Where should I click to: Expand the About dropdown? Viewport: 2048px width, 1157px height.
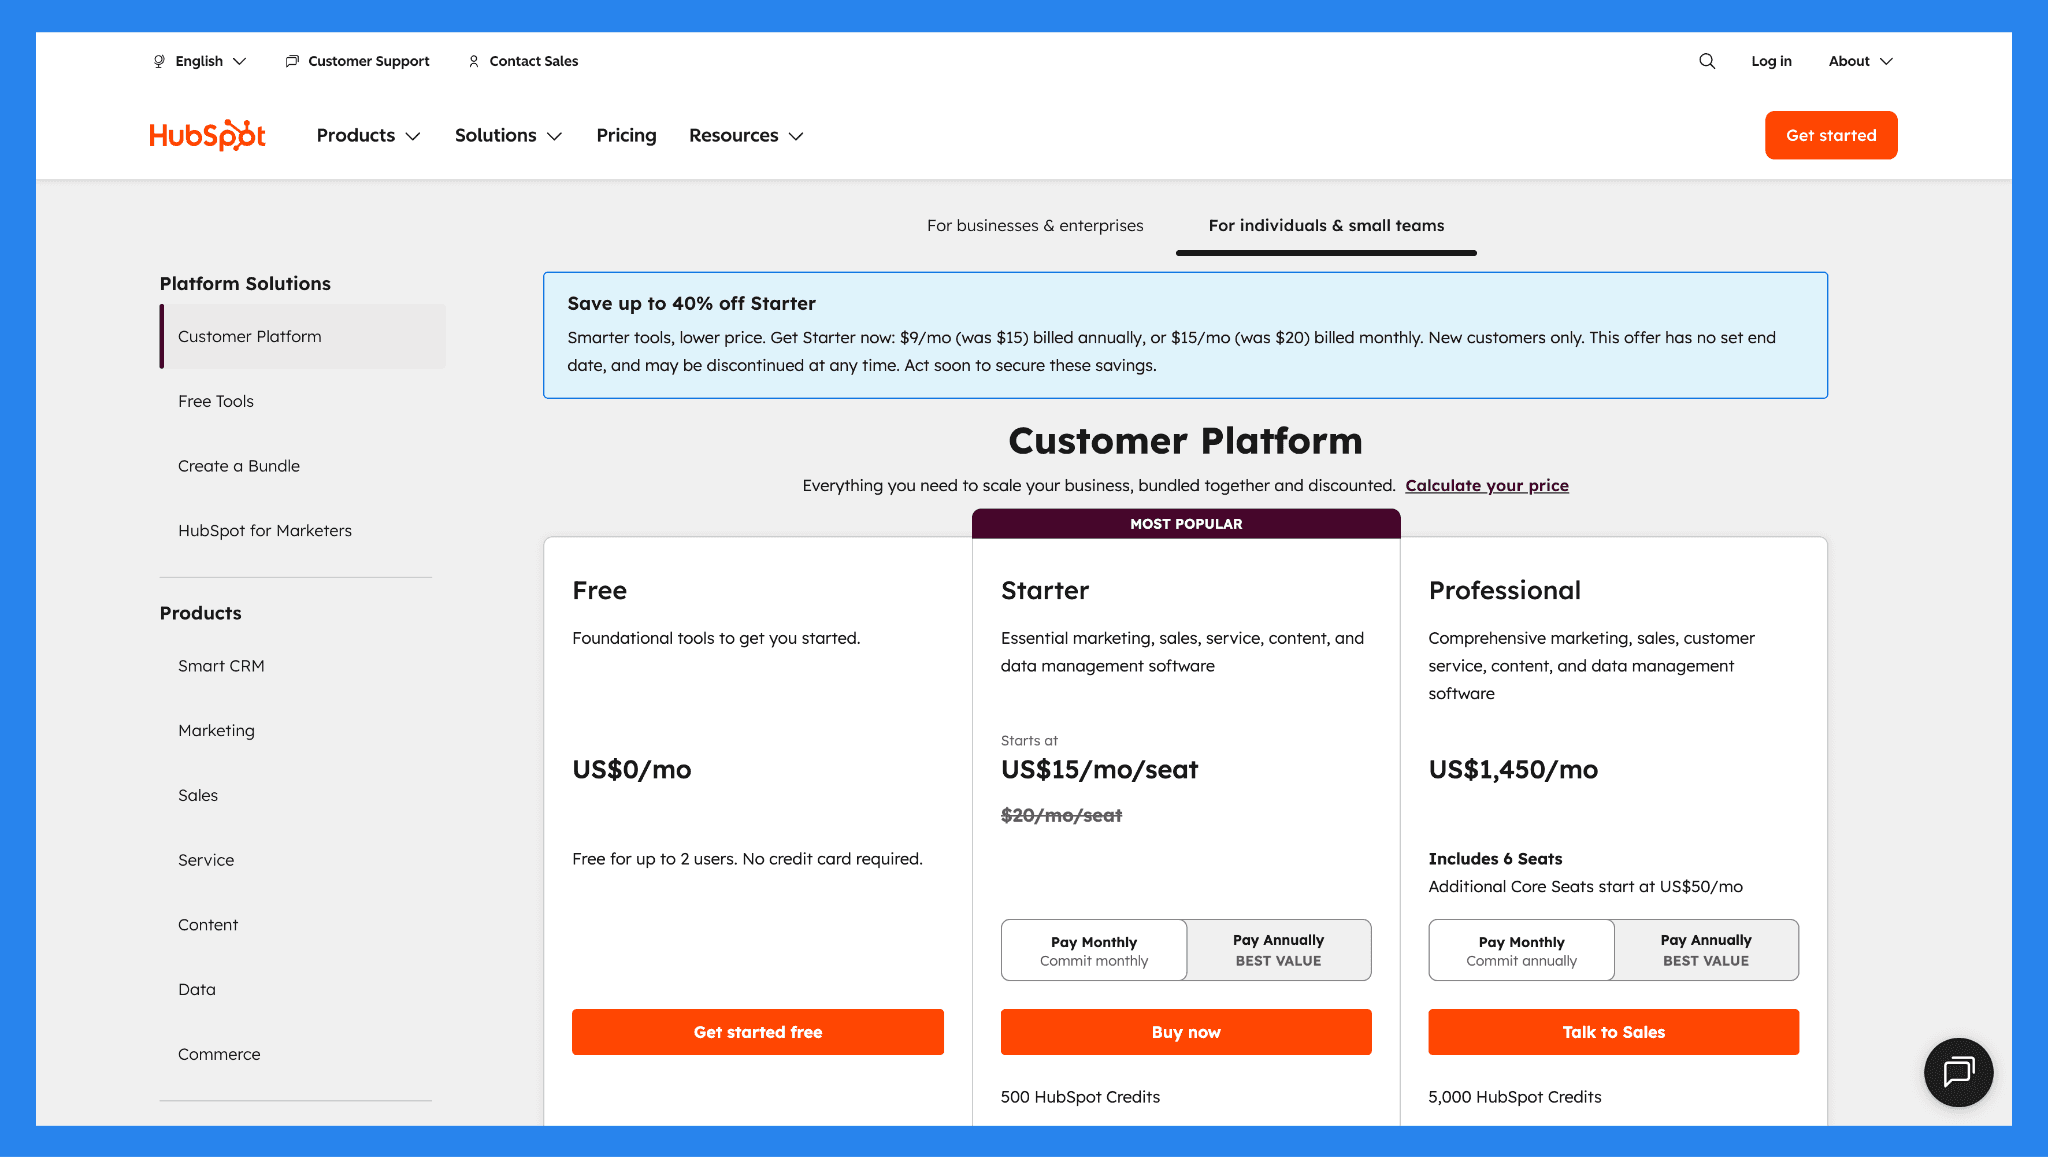coord(1860,61)
